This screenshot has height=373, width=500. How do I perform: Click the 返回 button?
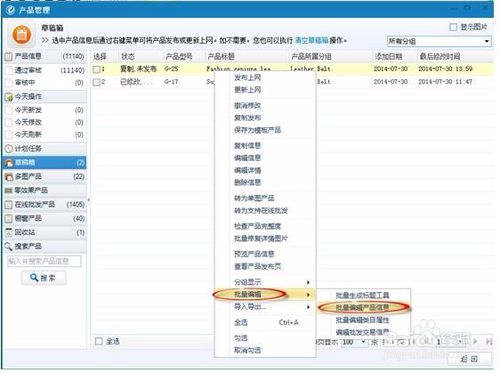pos(470,359)
